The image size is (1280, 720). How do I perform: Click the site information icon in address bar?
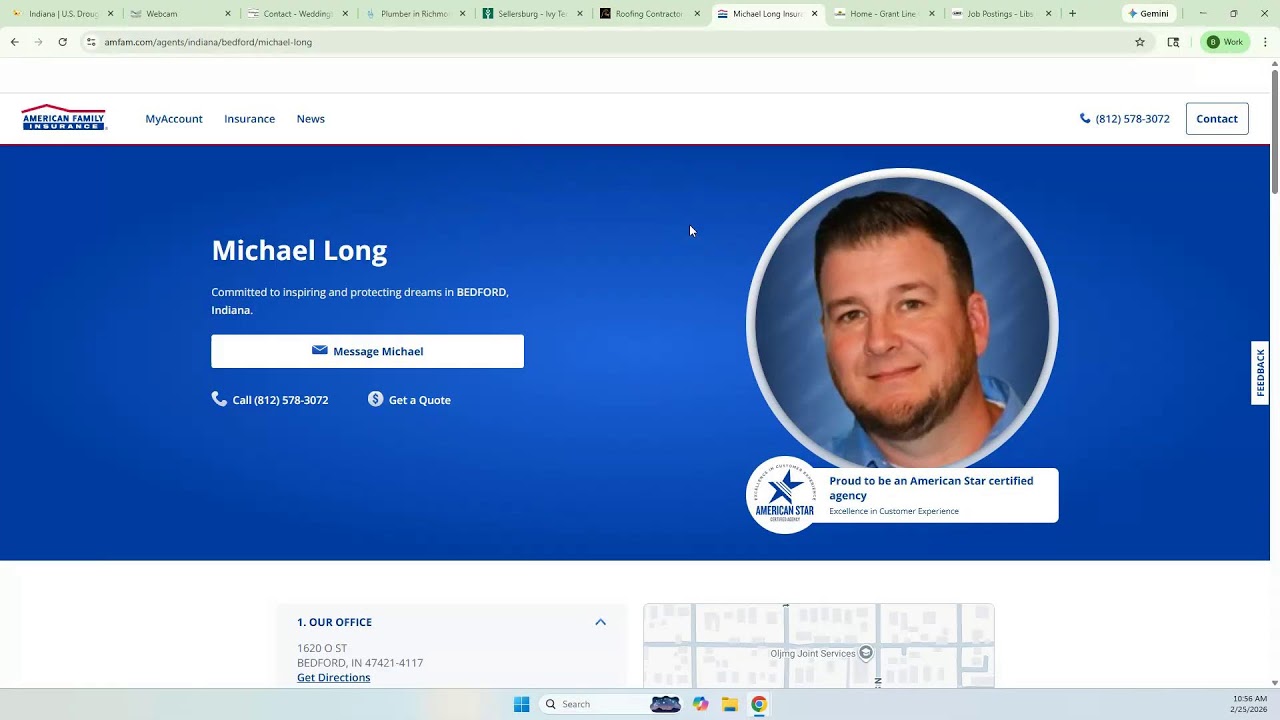(x=91, y=42)
